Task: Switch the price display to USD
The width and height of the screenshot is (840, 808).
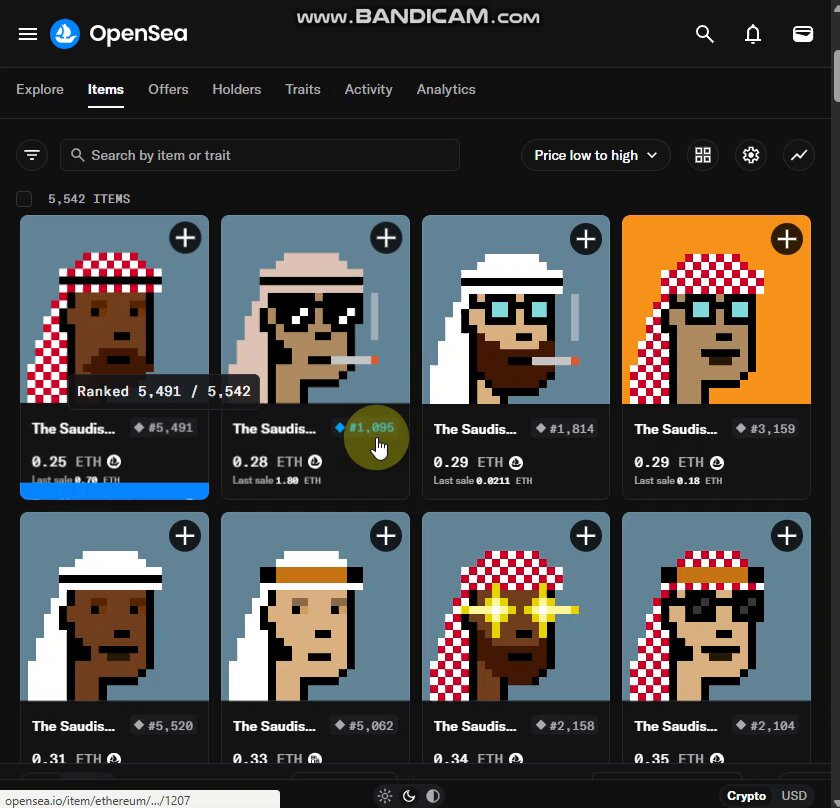Action: [x=794, y=796]
